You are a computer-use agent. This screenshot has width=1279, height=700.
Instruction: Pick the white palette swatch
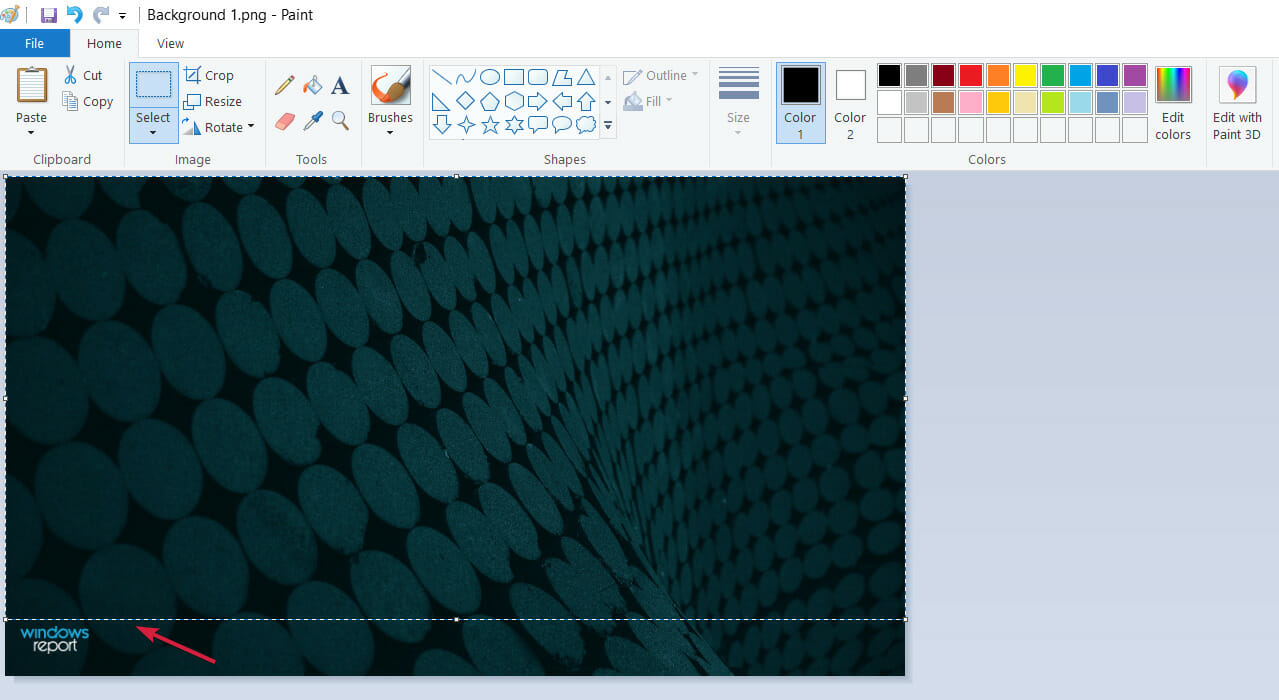(889, 102)
